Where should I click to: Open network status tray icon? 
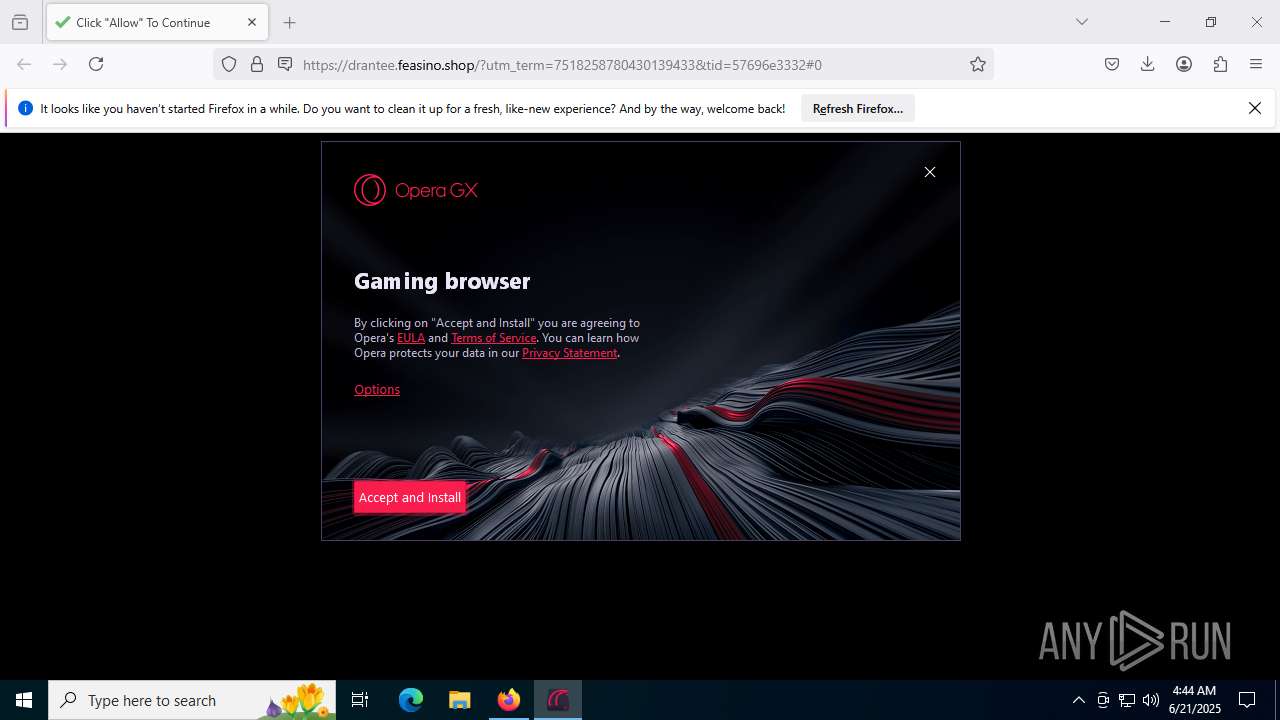(x=1127, y=700)
